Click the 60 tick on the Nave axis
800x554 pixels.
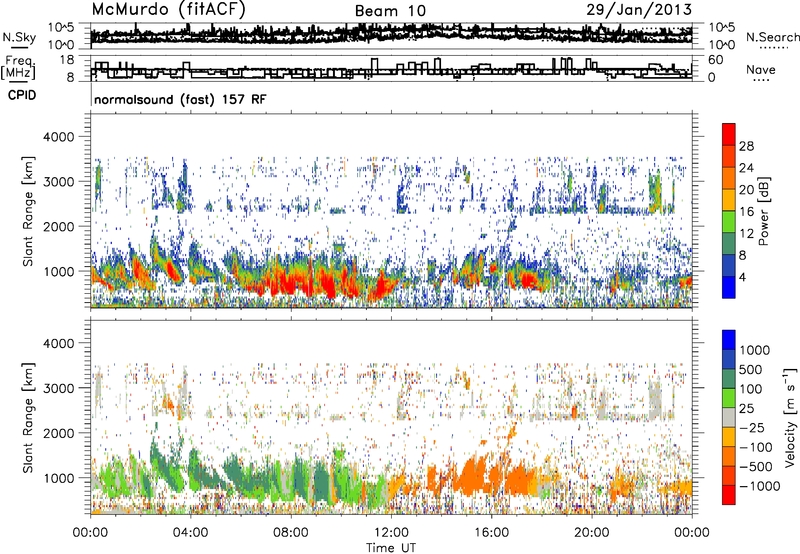click(x=716, y=60)
